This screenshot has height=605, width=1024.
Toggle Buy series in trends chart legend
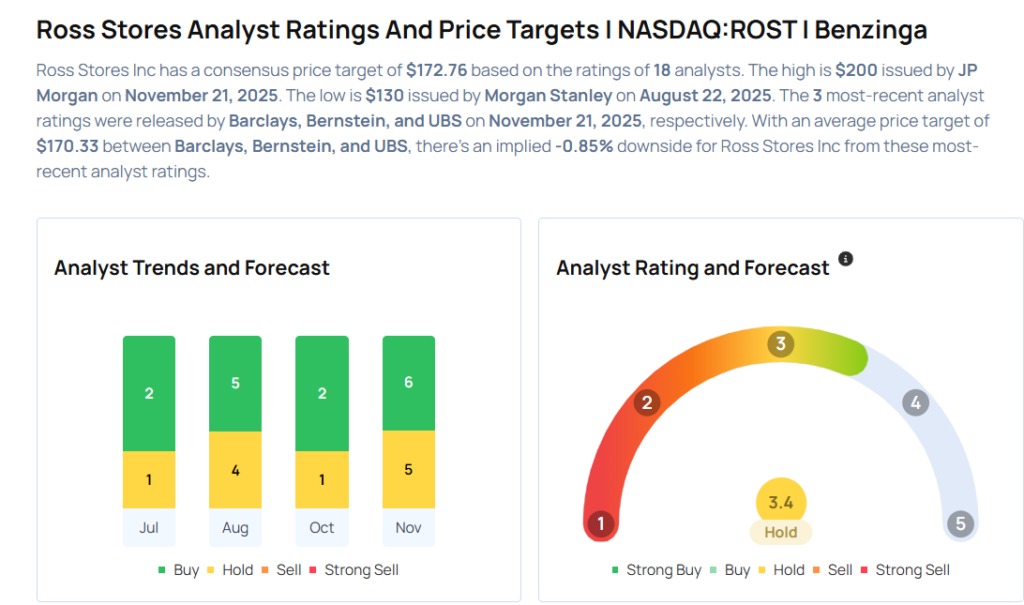(178, 570)
